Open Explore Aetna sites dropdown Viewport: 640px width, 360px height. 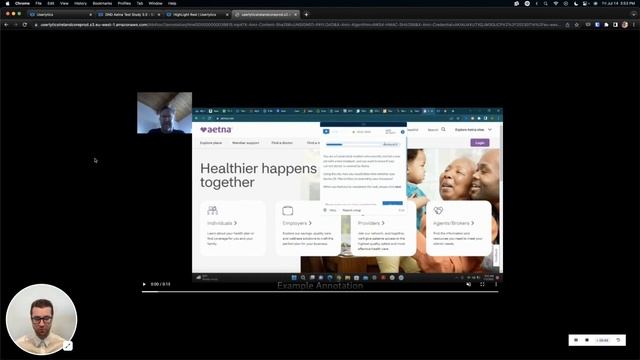click(x=473, y=130)
